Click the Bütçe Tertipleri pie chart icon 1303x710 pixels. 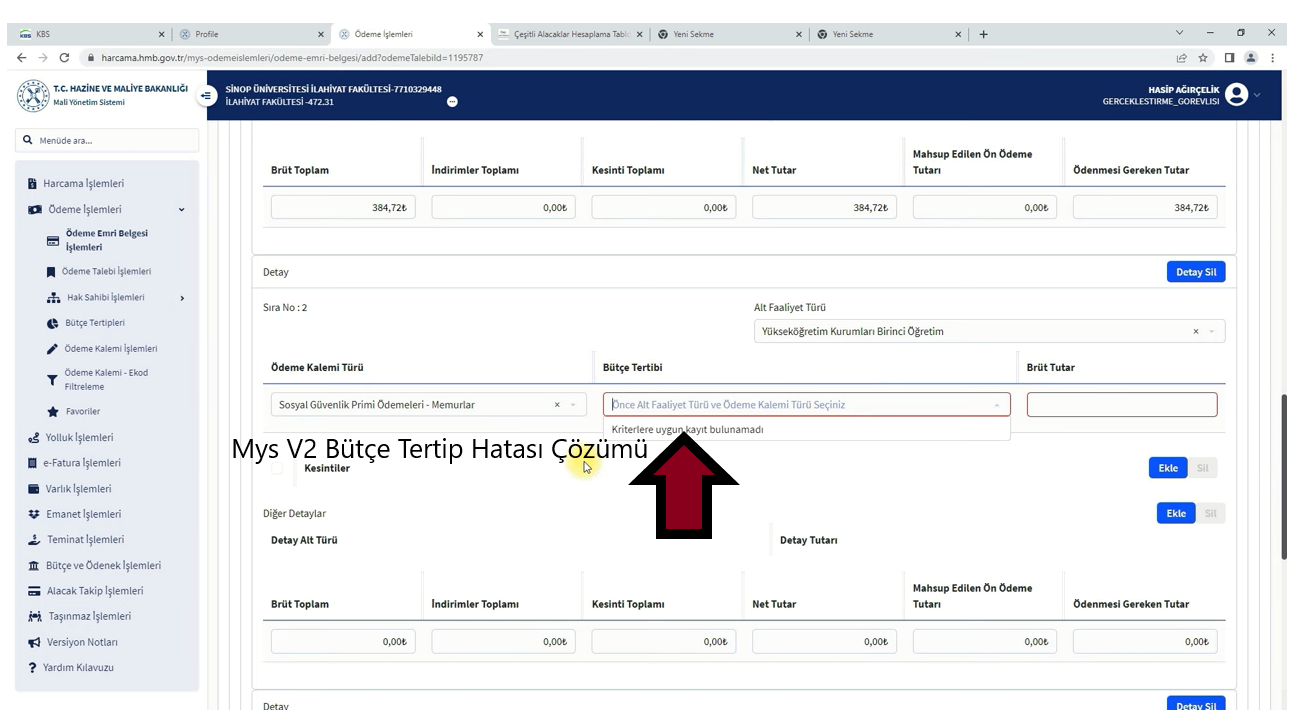pos(53,323)
